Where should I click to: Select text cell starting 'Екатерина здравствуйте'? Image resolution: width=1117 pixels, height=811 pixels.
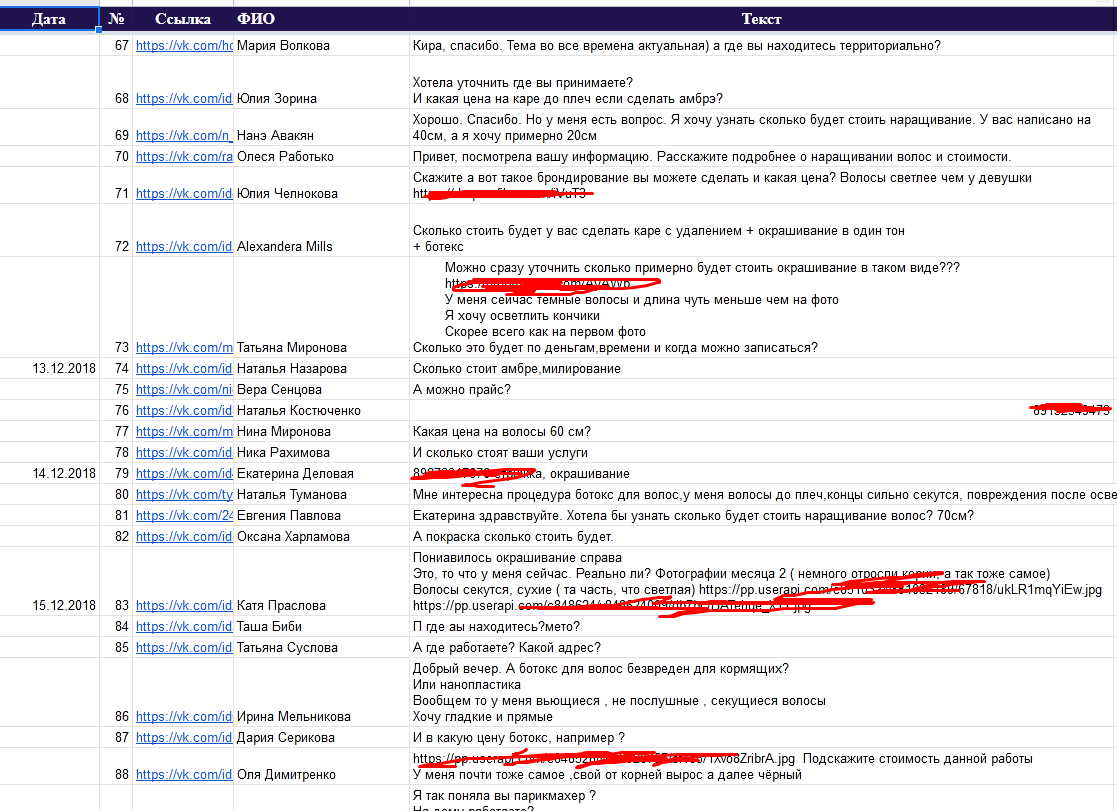[x=763, y=516]
